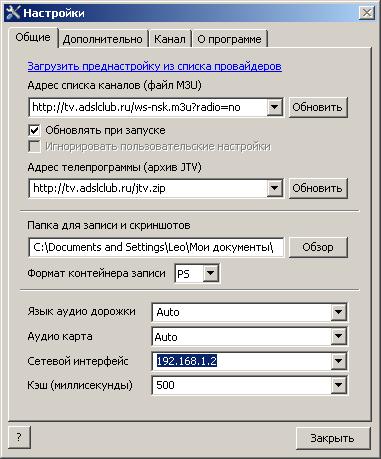381x459 pixels.
Task: Expand the Аудио карта dropdown
Action: [338, 337]
